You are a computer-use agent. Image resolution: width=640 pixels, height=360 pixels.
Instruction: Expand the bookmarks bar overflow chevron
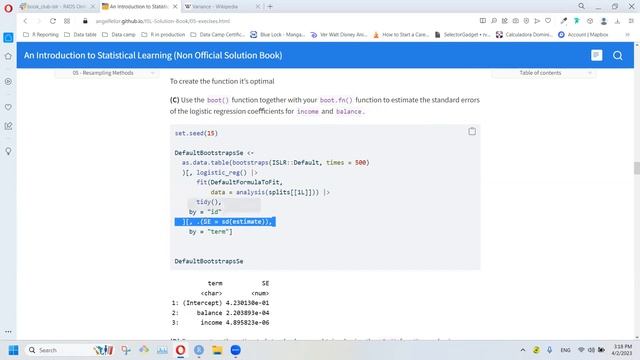click(627, 35)
